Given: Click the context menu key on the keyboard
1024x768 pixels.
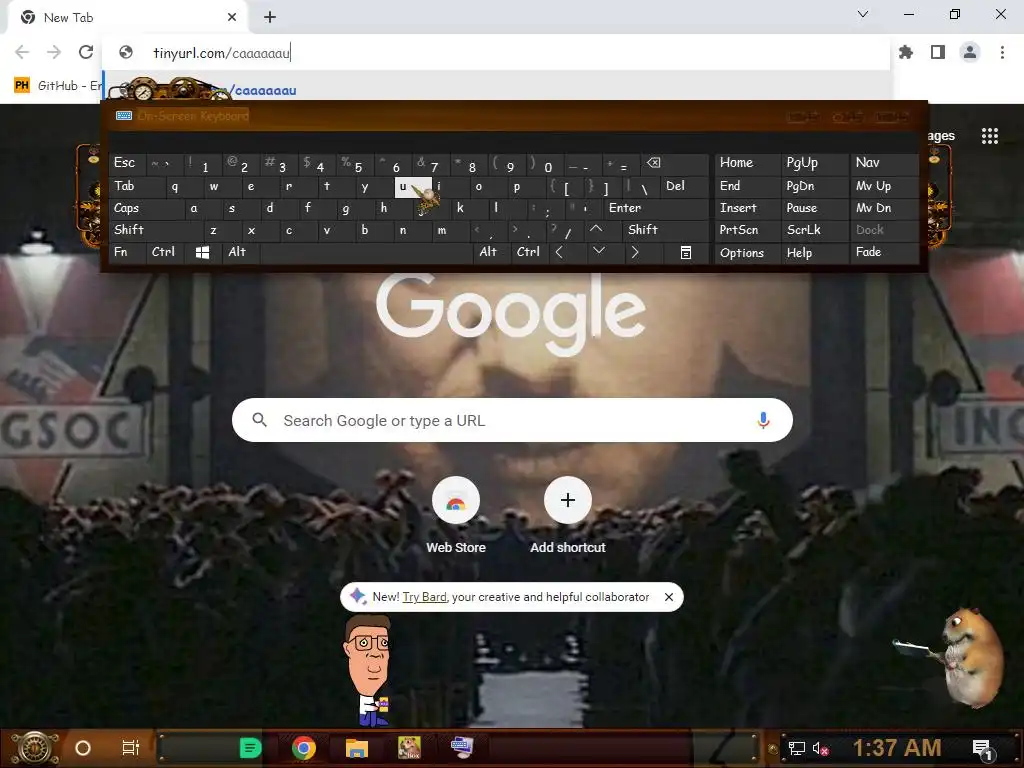Looking at the screenshot, I should 686,253.
